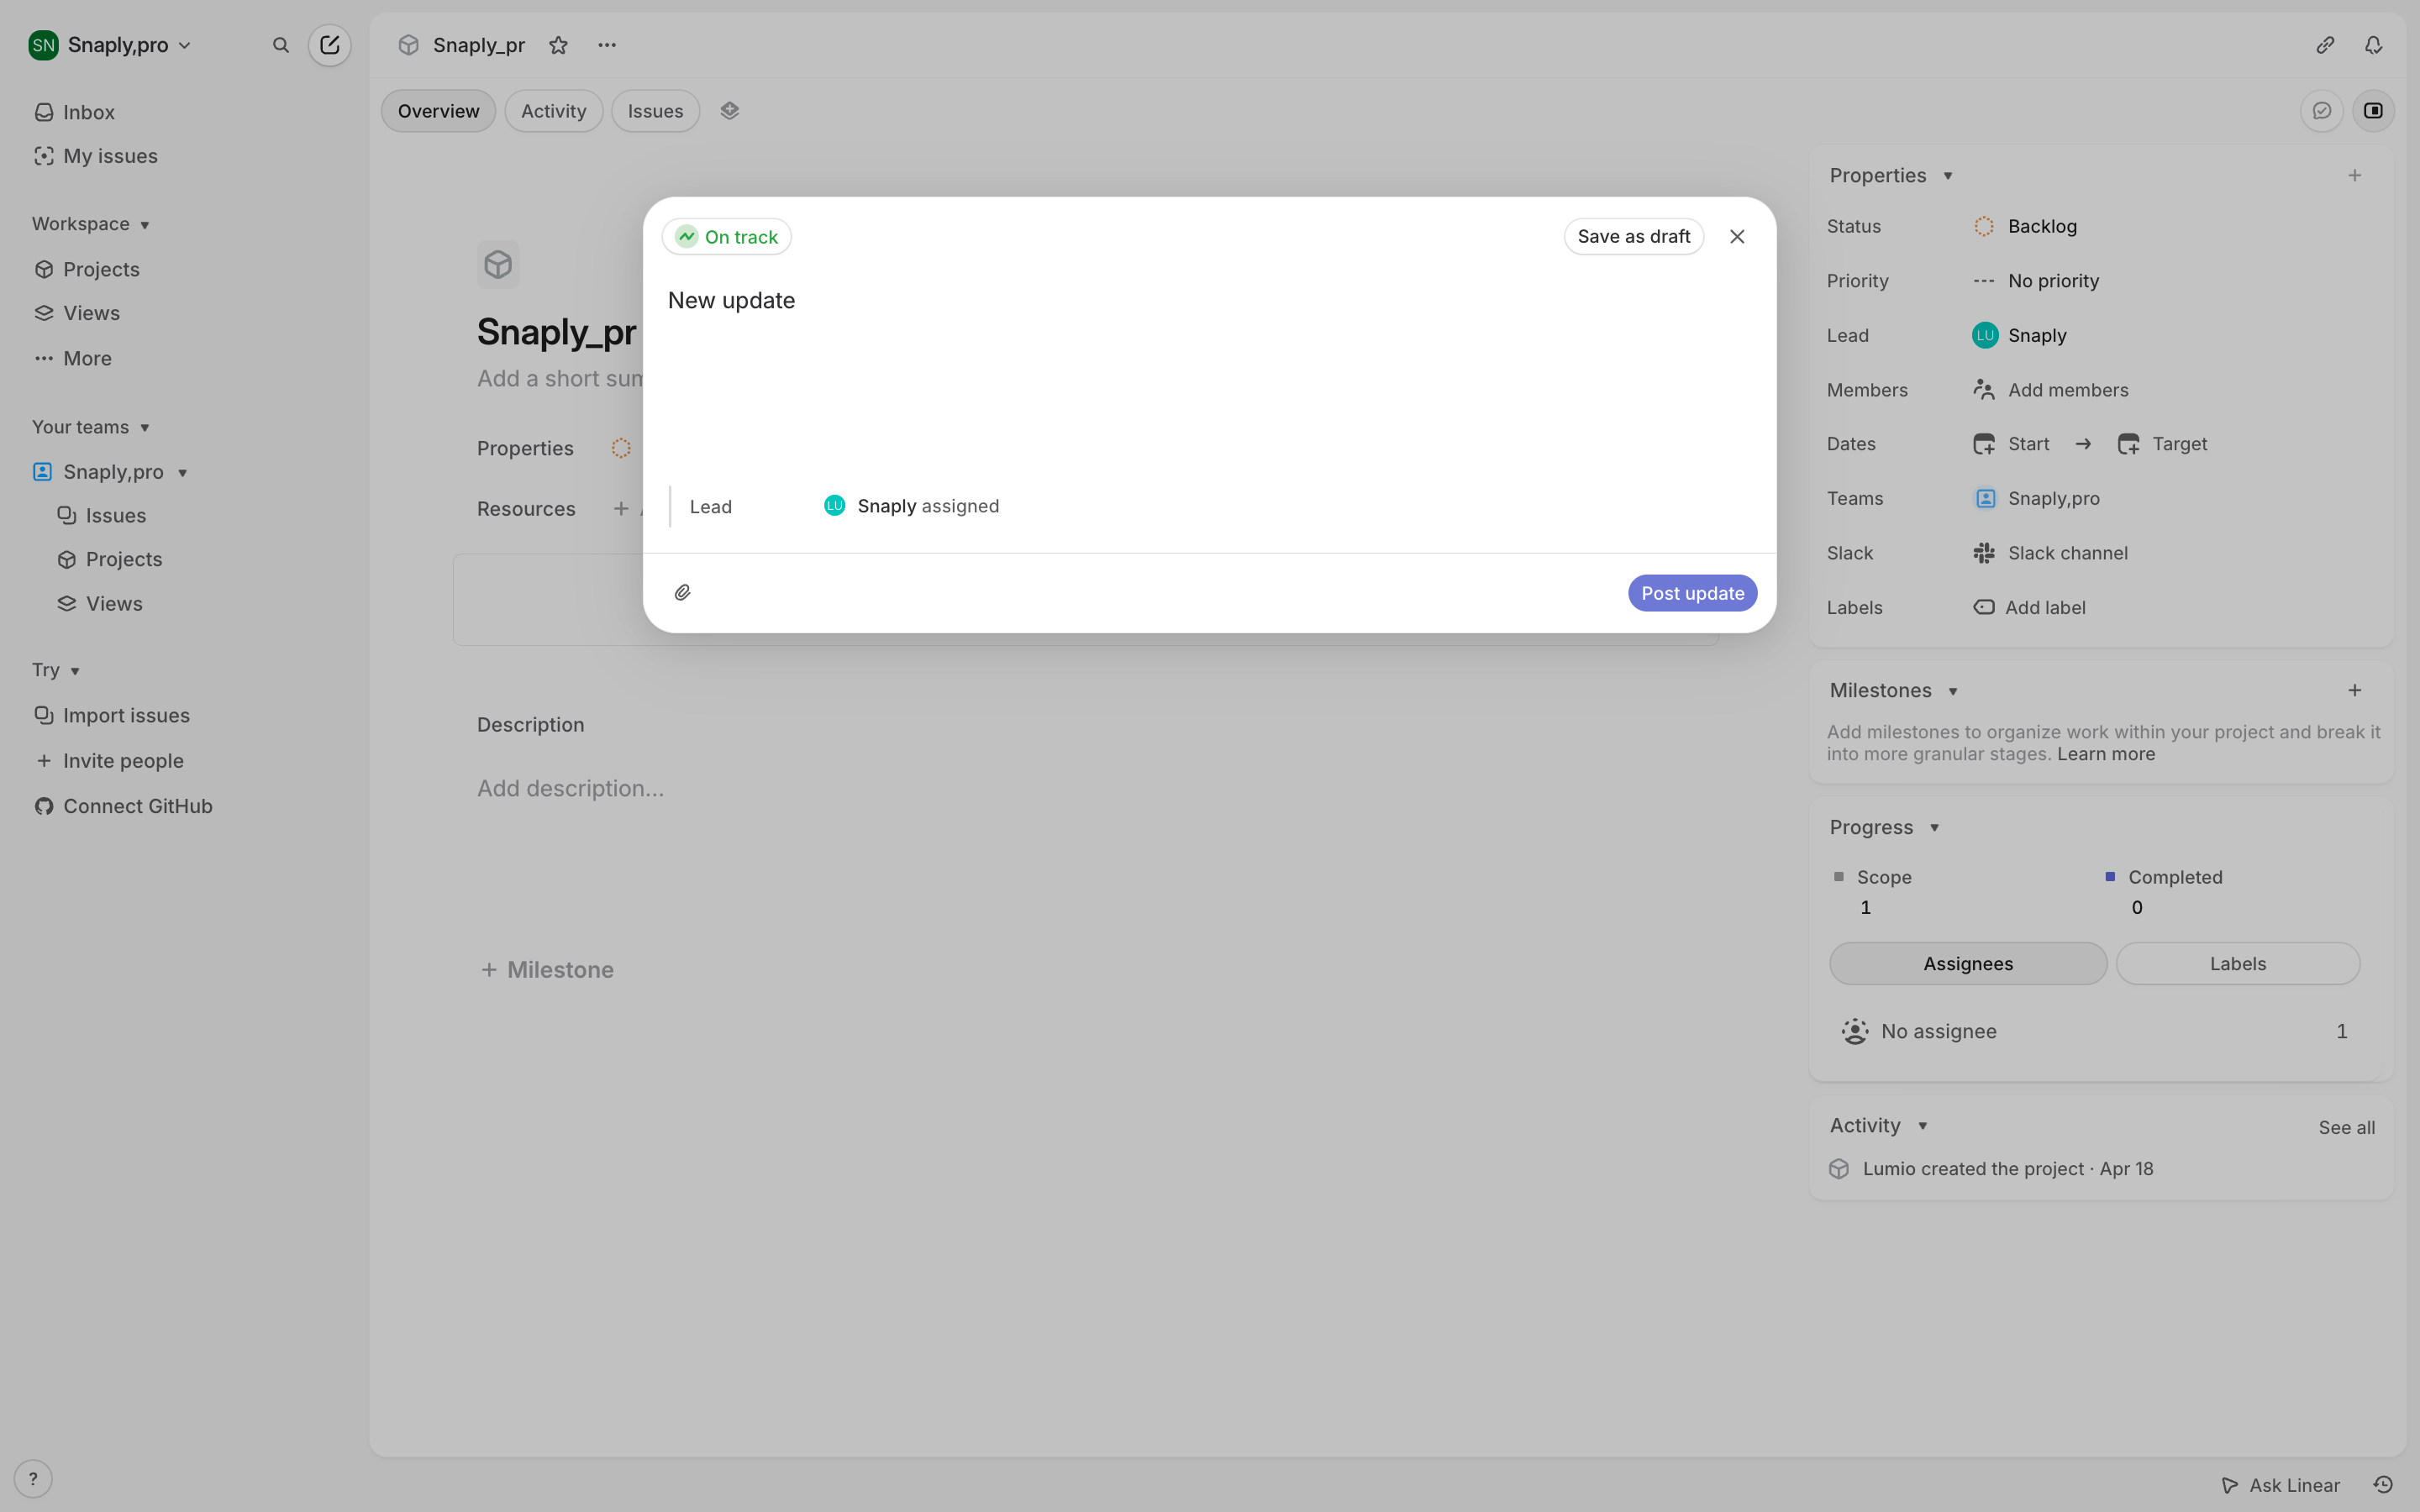2420x1512 pixels.
Task: Open the On track health dropdown
Action: (727, 237)
